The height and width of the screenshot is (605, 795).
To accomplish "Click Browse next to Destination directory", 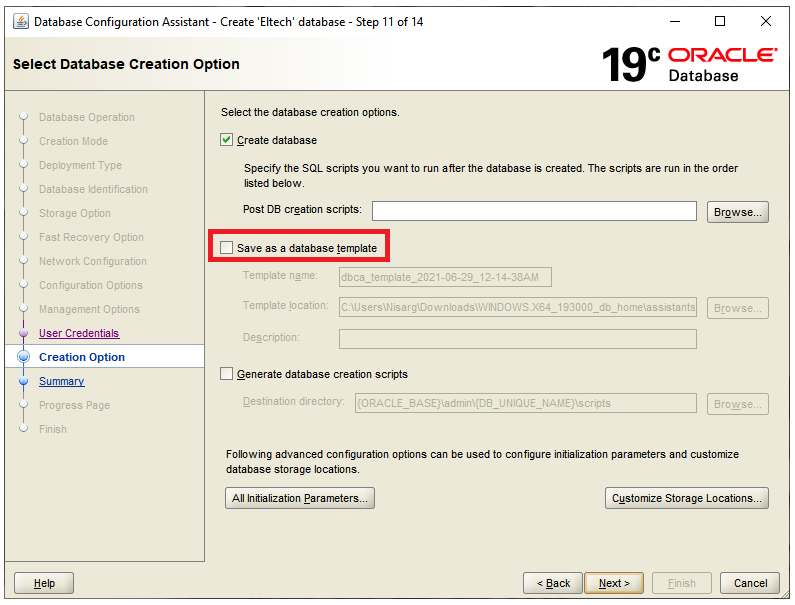I will coord(738,404).
